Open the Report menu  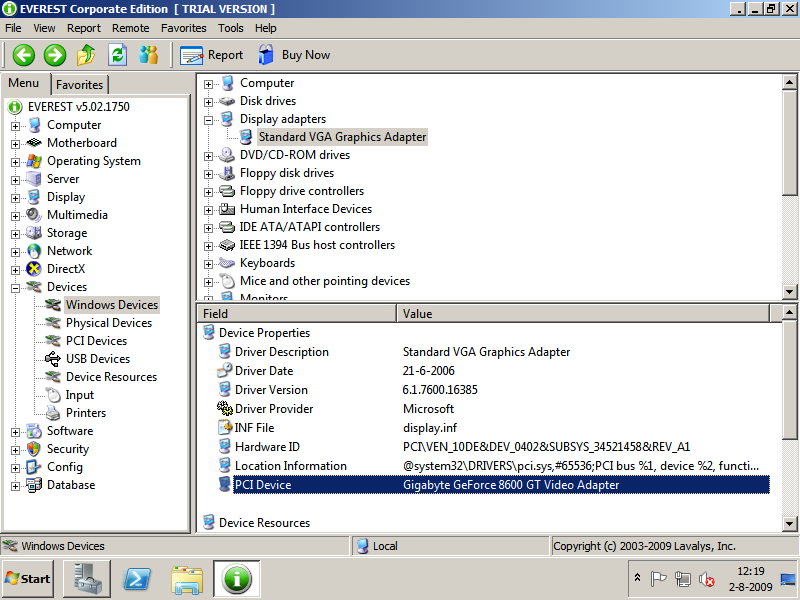point(84,28)
